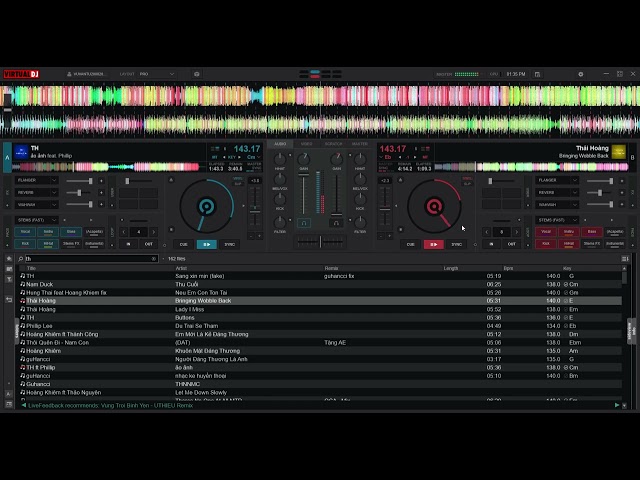Adjust deck A volume fader
Viewport: 640px width, 480px height.
pos(303,194)
